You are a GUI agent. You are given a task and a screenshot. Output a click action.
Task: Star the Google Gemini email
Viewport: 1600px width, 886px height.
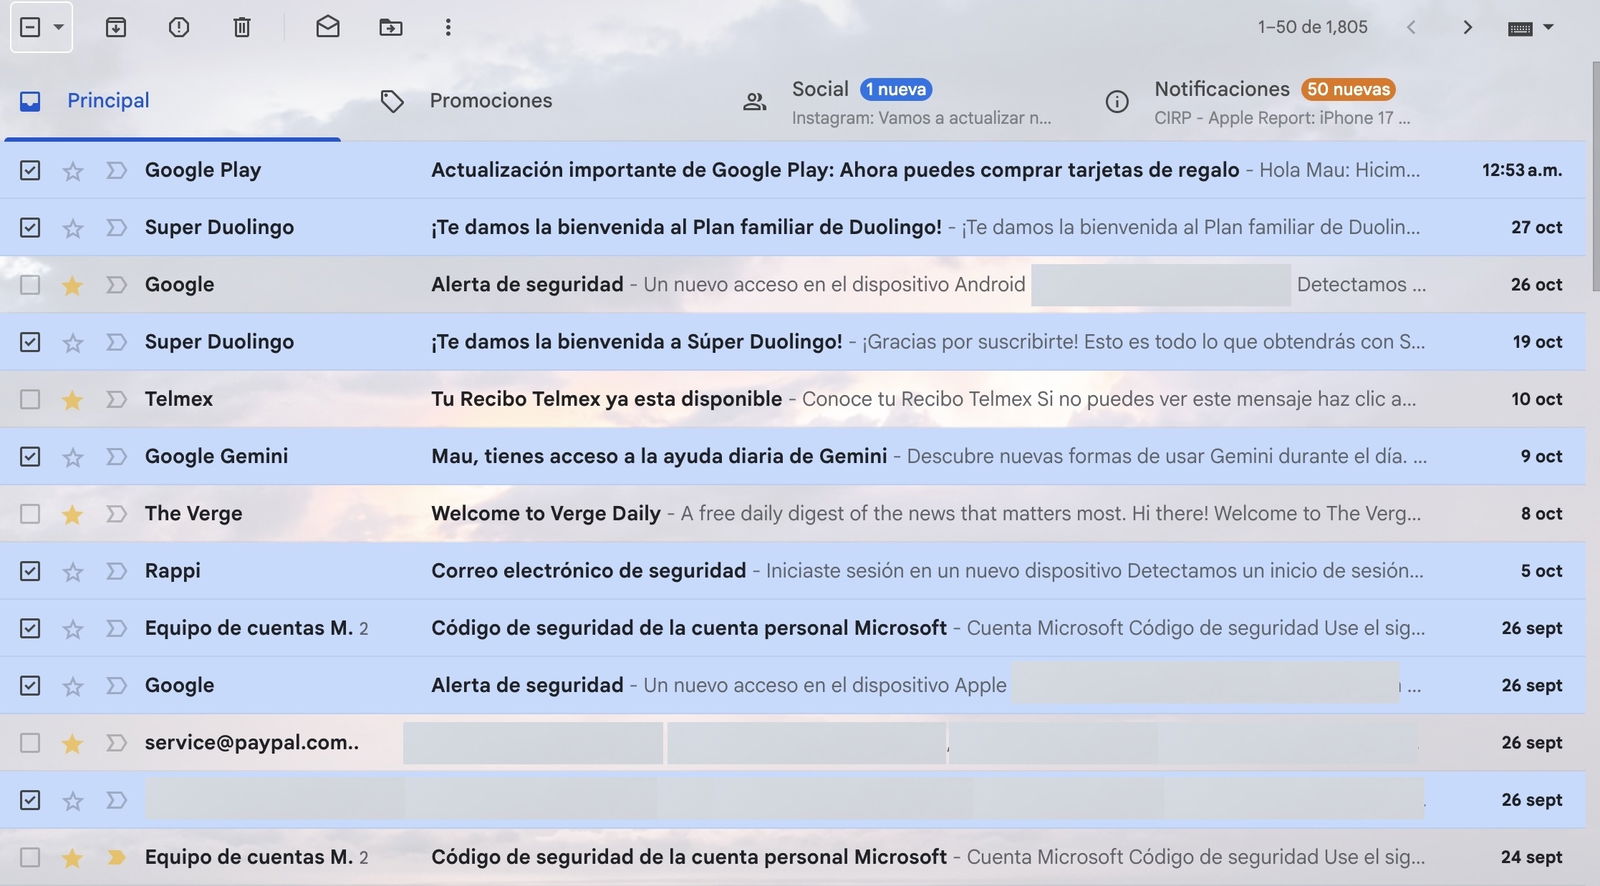pos(72,457)
